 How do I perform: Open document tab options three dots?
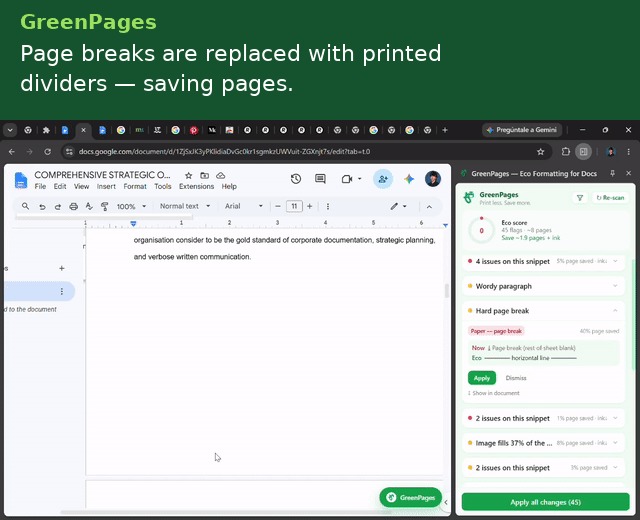coord(62,291)
